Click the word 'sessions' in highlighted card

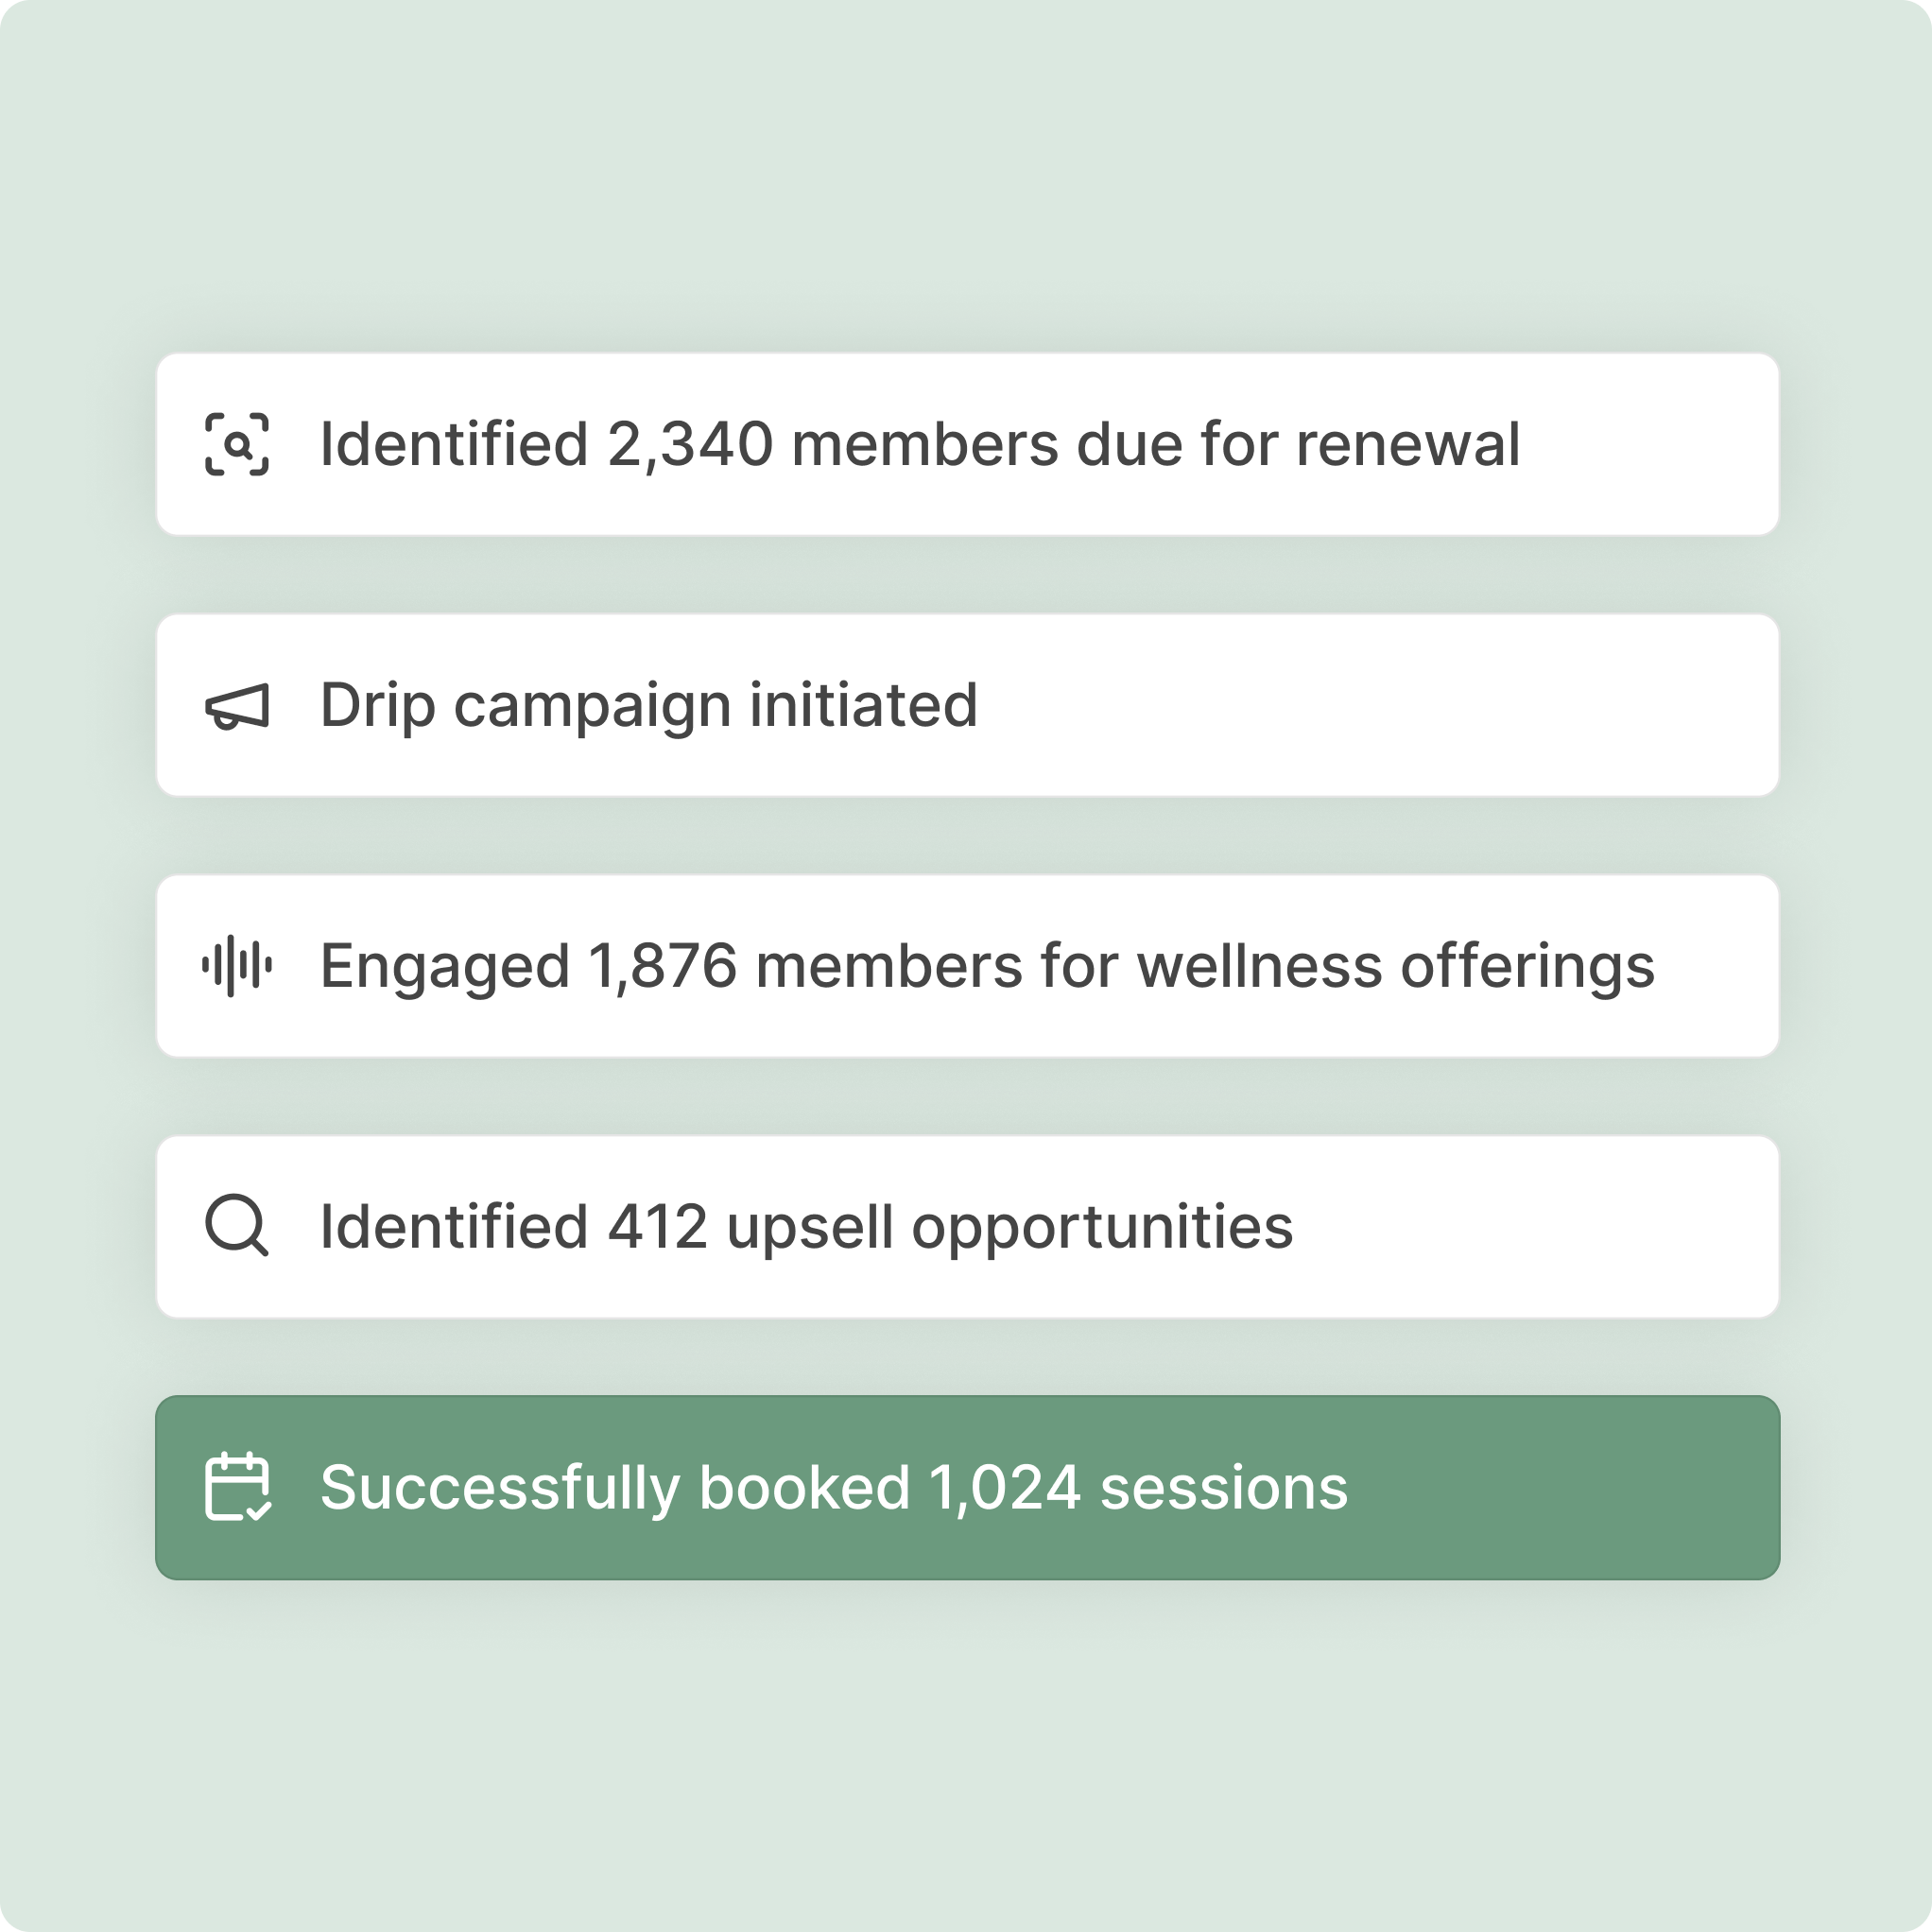[x=1224, y=1487]
